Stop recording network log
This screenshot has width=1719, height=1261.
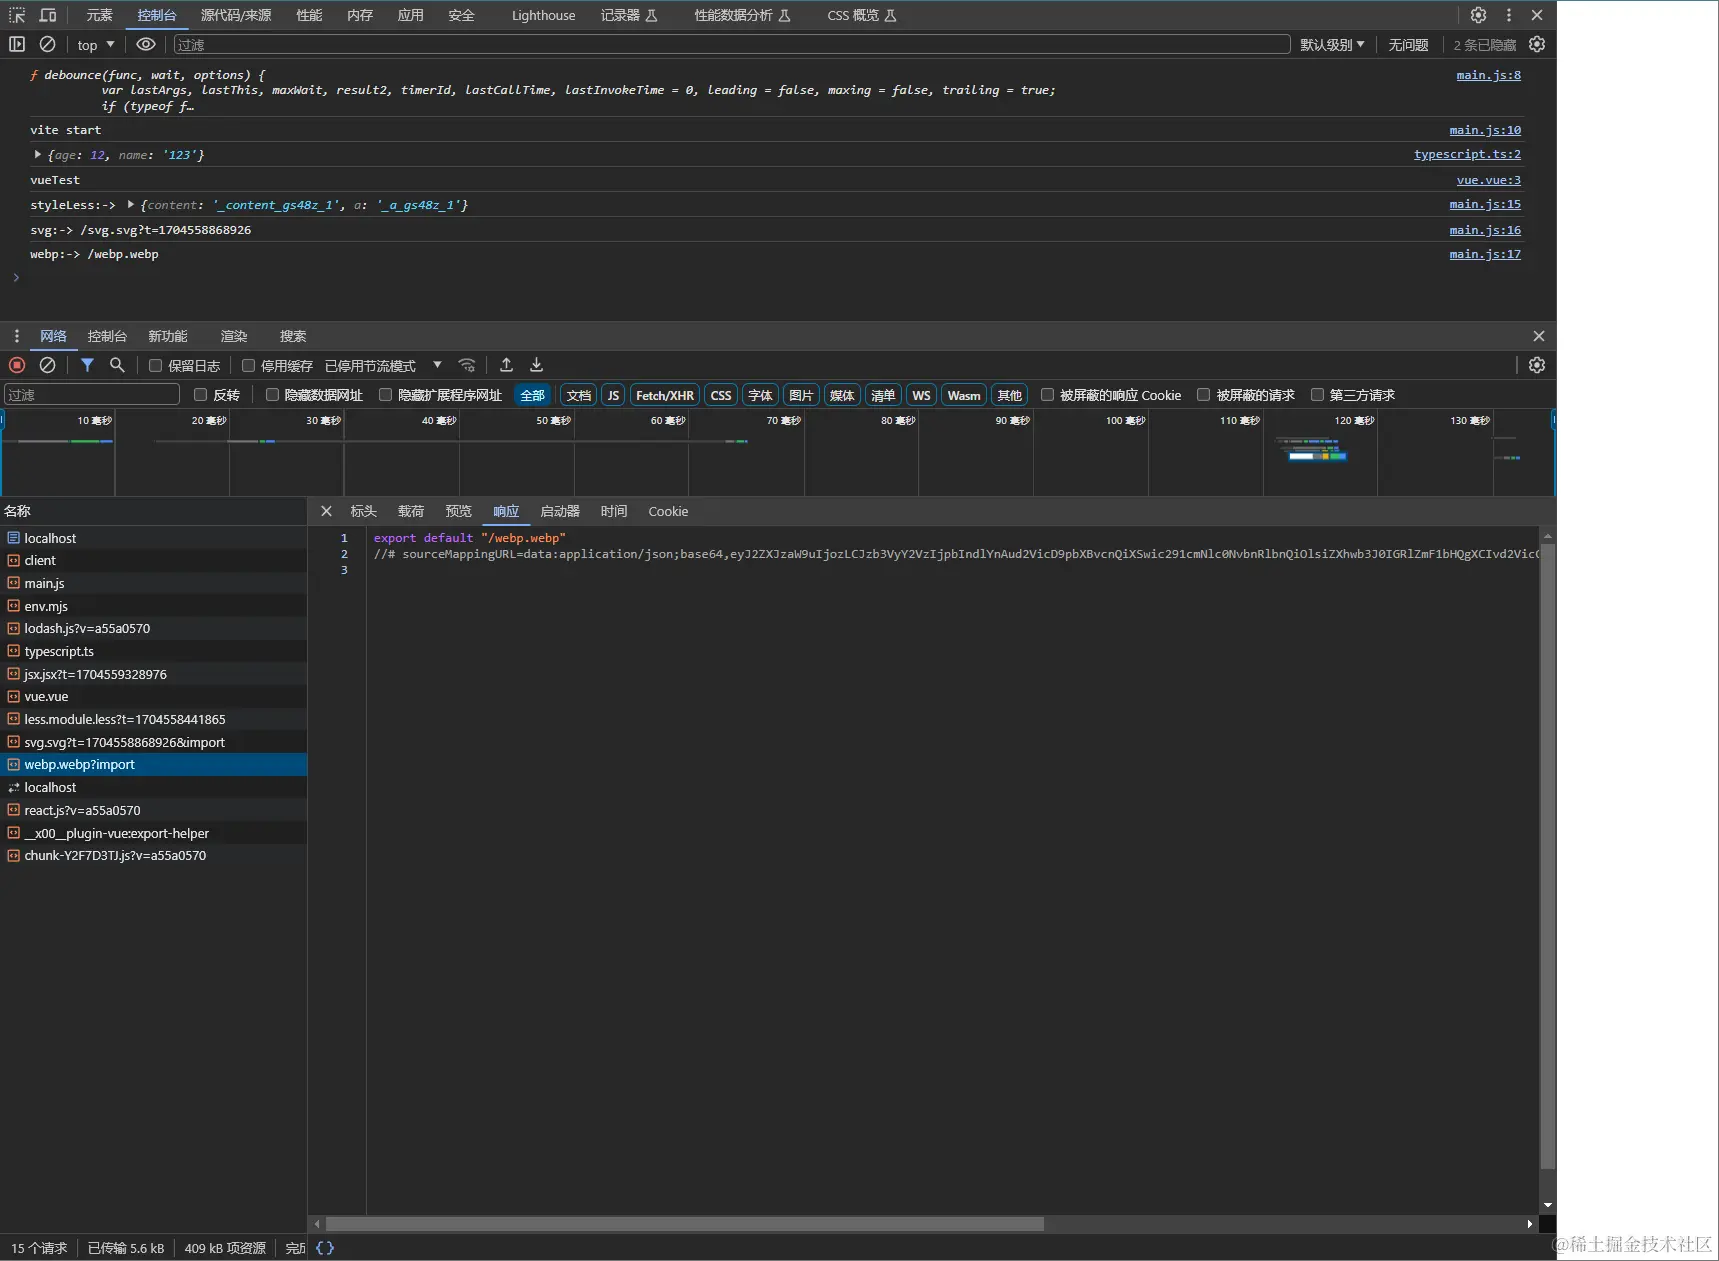(x=17, y=365)
